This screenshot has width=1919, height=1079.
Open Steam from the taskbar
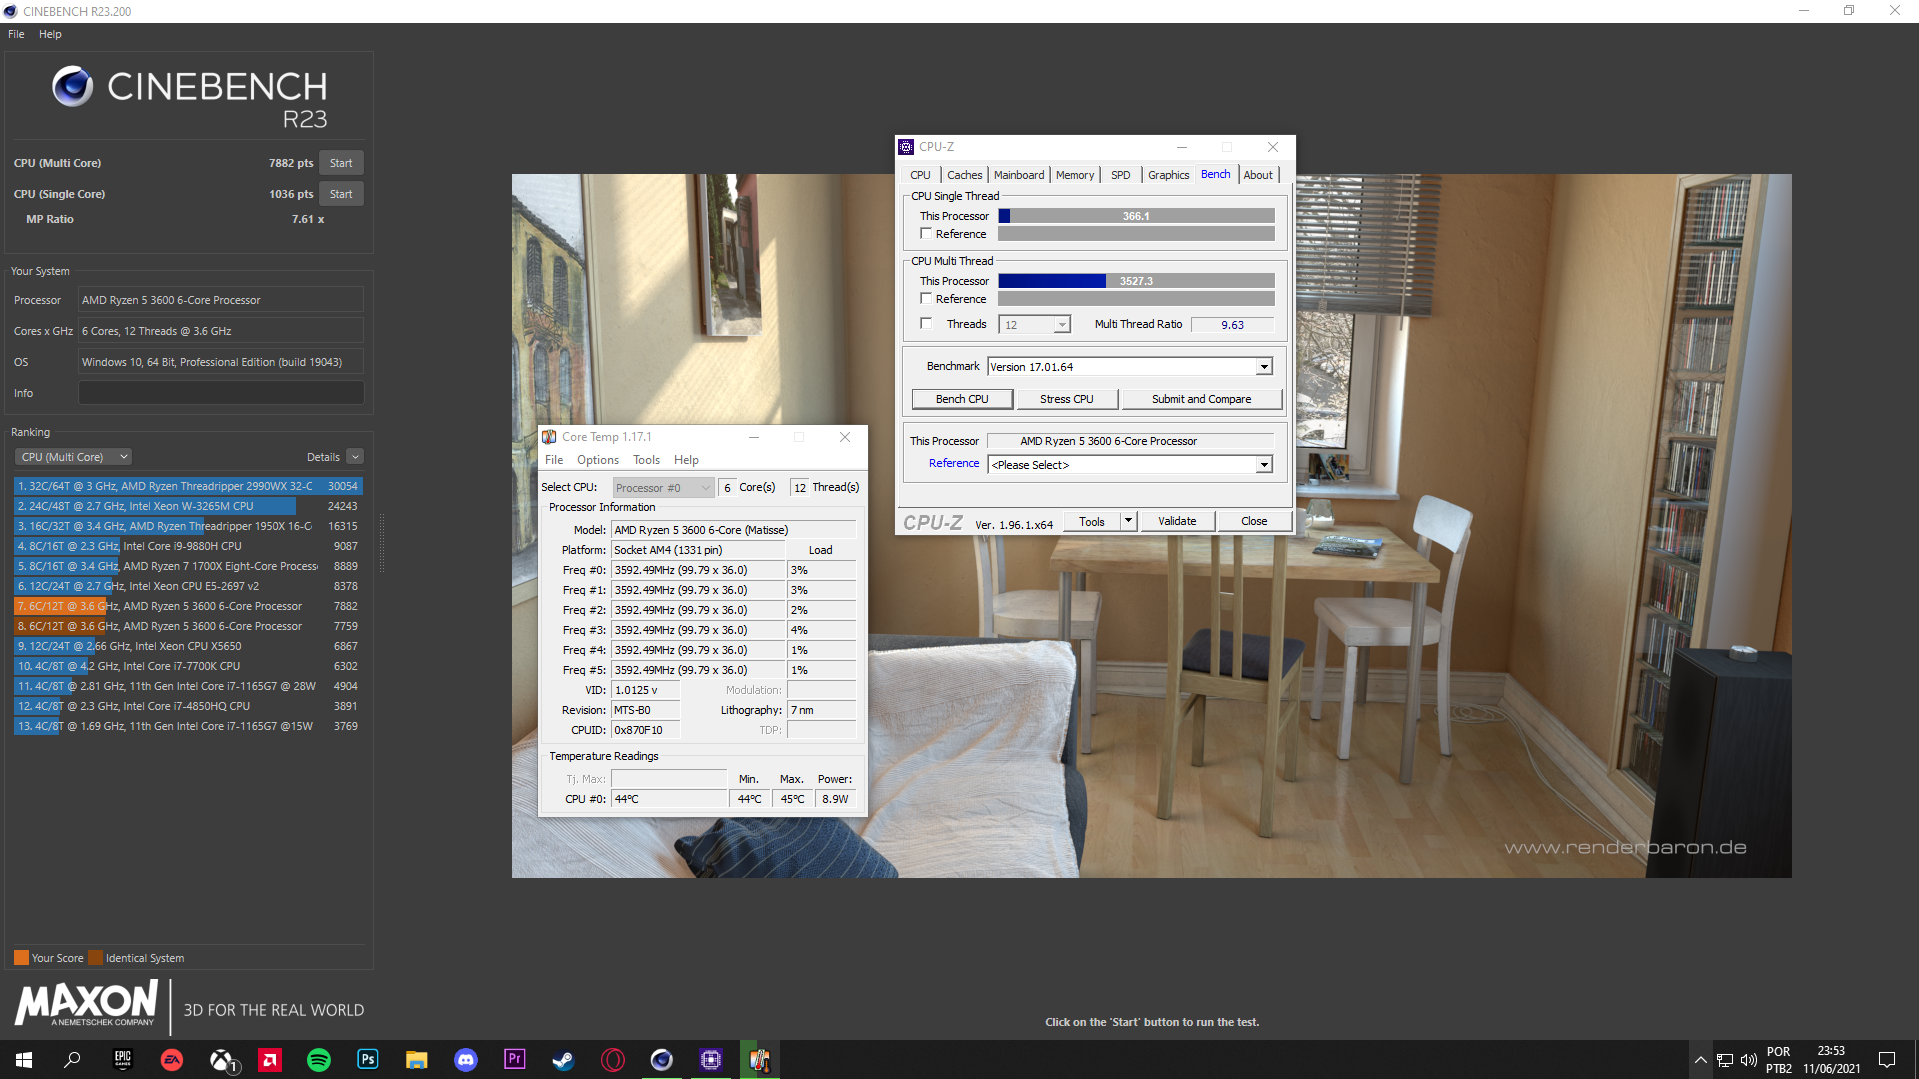coord(564,1060)
